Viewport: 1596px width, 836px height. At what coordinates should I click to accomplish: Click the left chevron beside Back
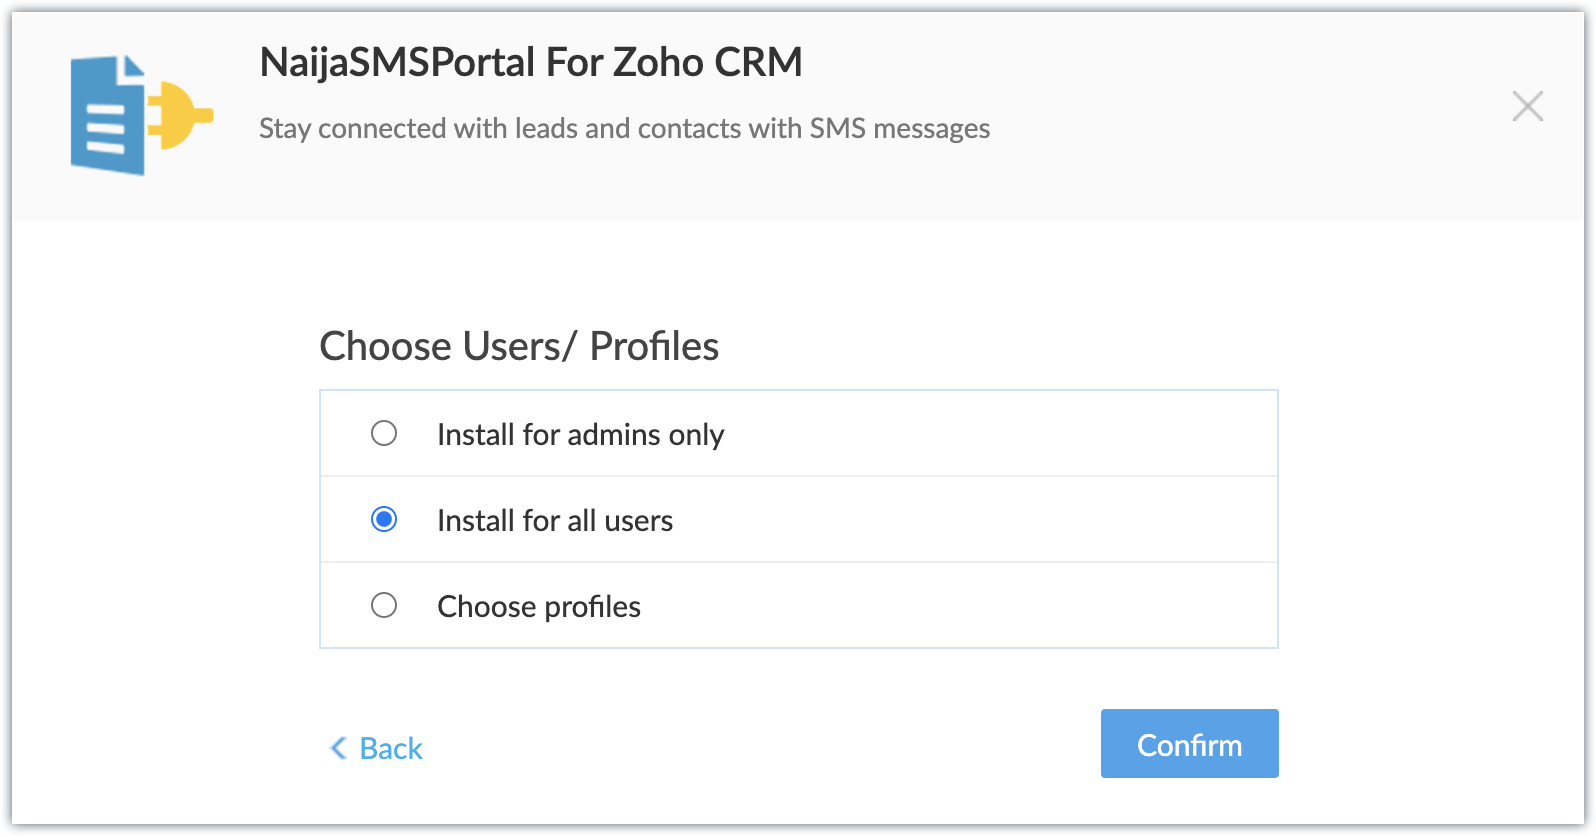[x=338, y=748]
